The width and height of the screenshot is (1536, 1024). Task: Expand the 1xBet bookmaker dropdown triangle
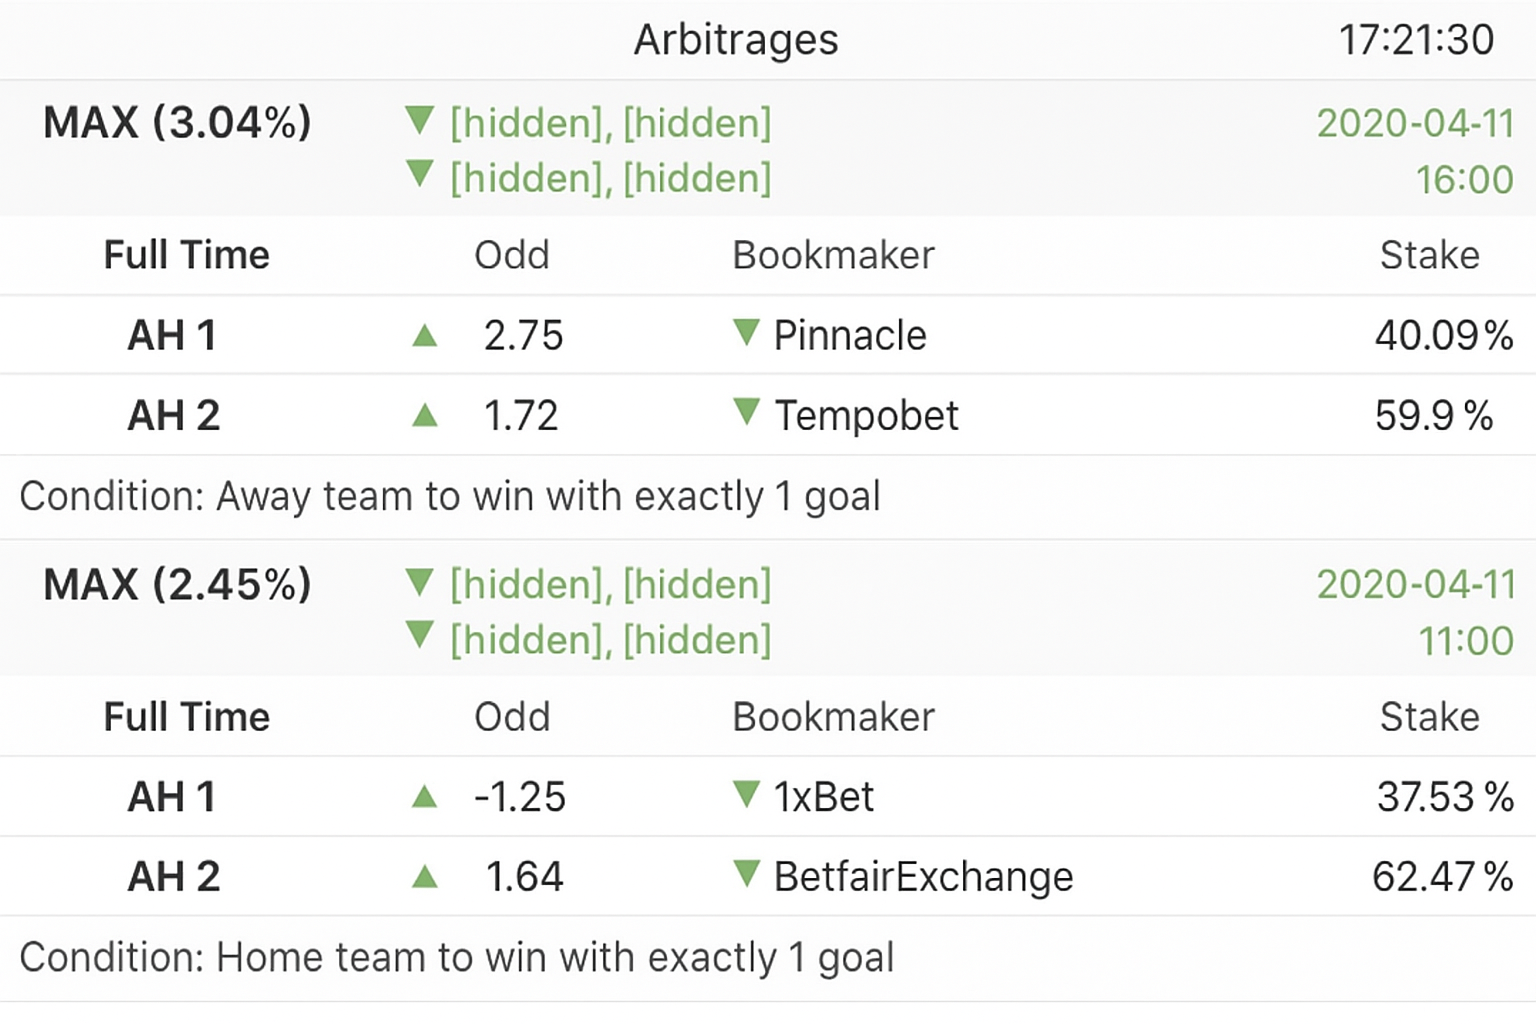point(746,795)
